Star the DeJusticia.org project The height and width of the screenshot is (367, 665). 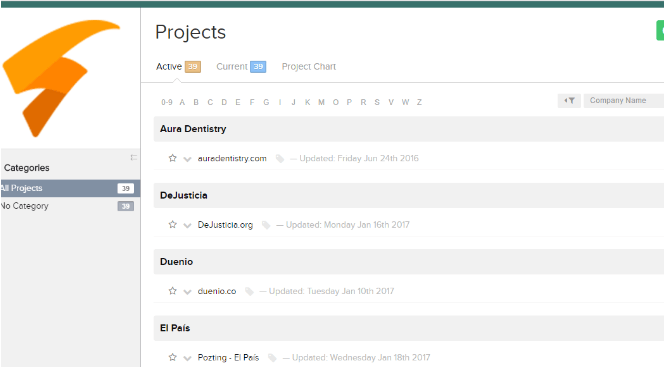[172, 224]
